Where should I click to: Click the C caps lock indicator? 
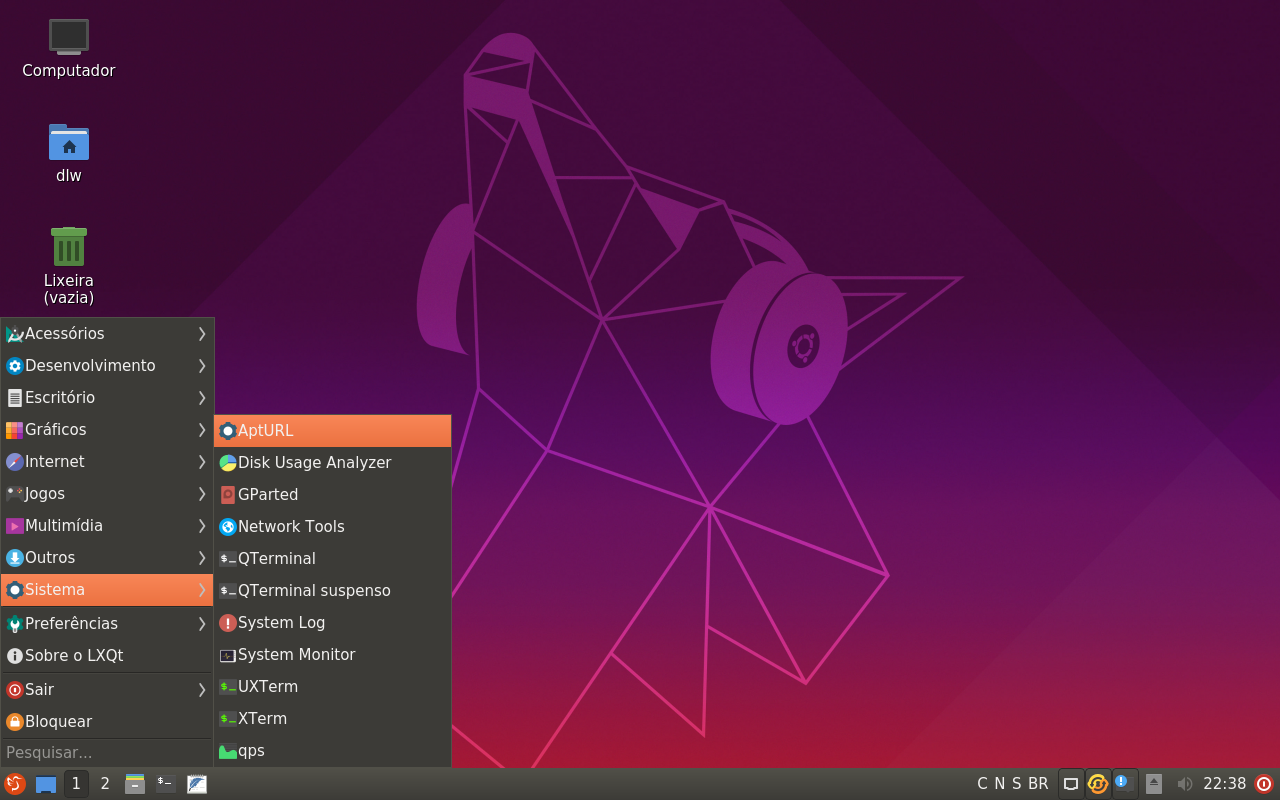click(x=982, y=784)
